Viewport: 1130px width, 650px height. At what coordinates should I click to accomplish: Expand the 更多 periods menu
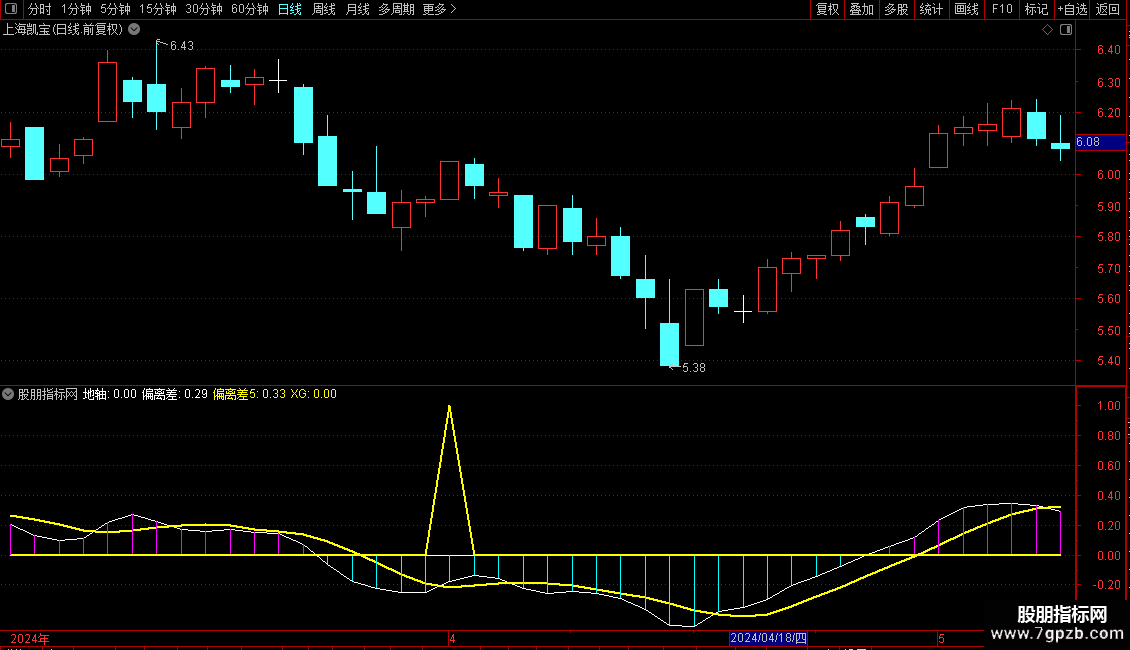[440, 9]
